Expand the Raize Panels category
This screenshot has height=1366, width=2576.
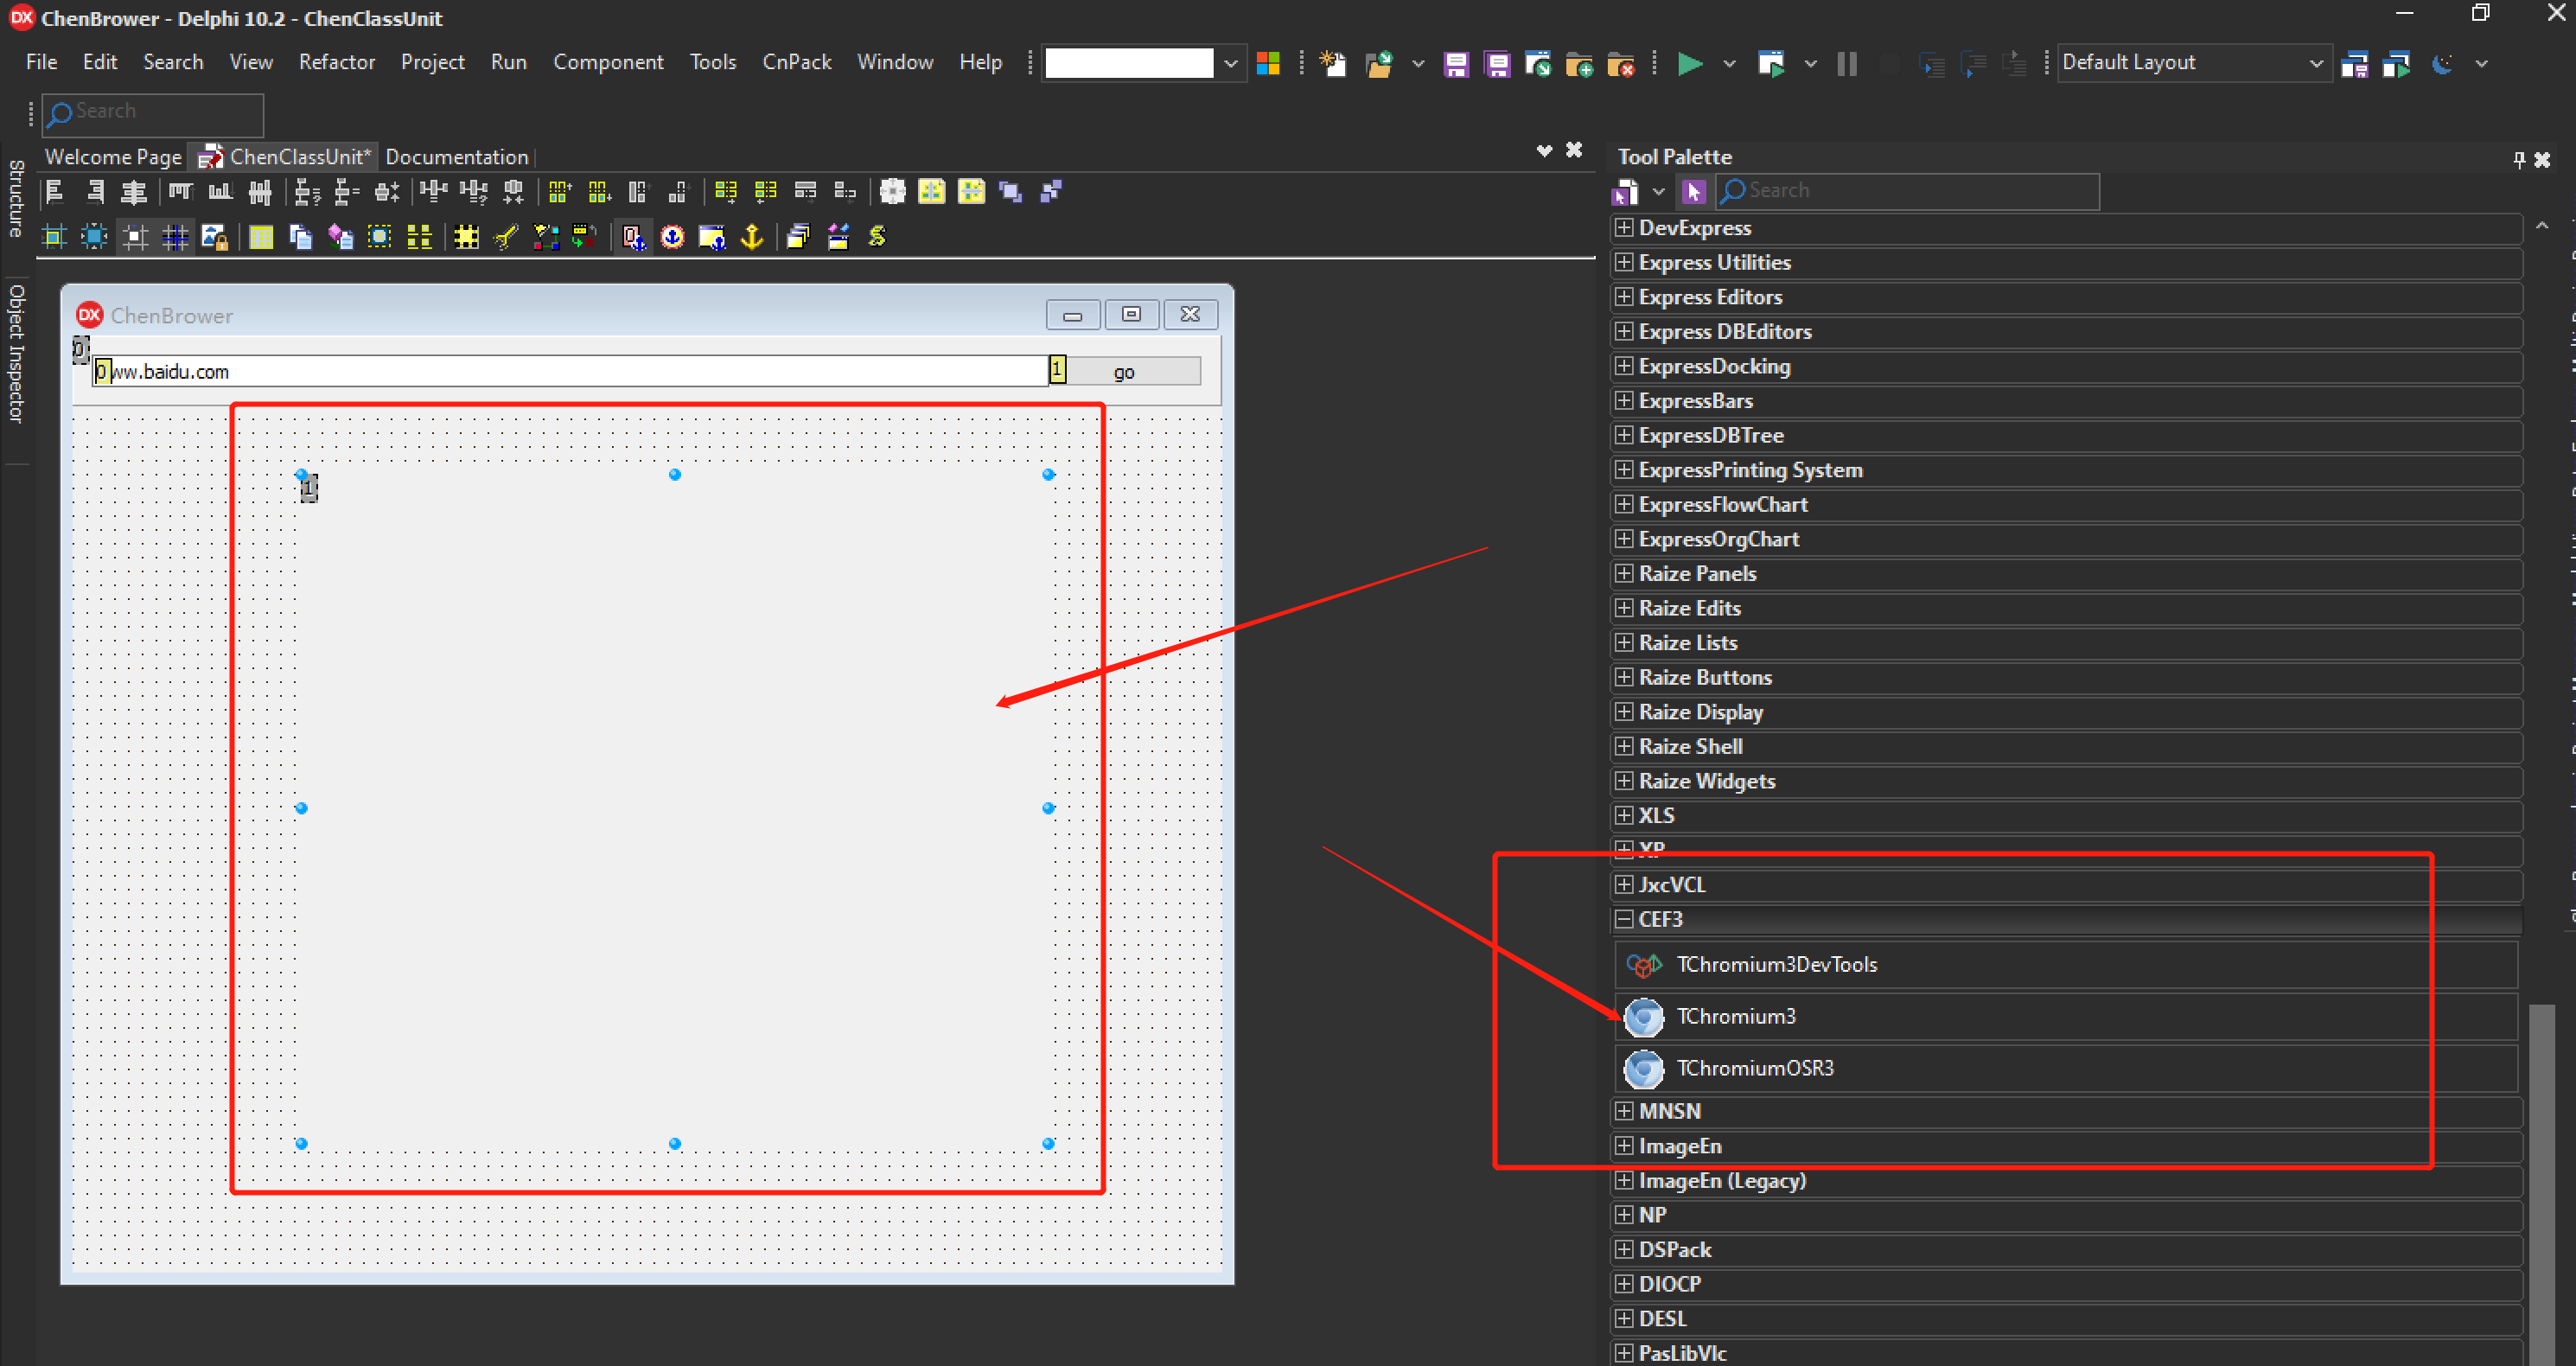click(1624, 574)
